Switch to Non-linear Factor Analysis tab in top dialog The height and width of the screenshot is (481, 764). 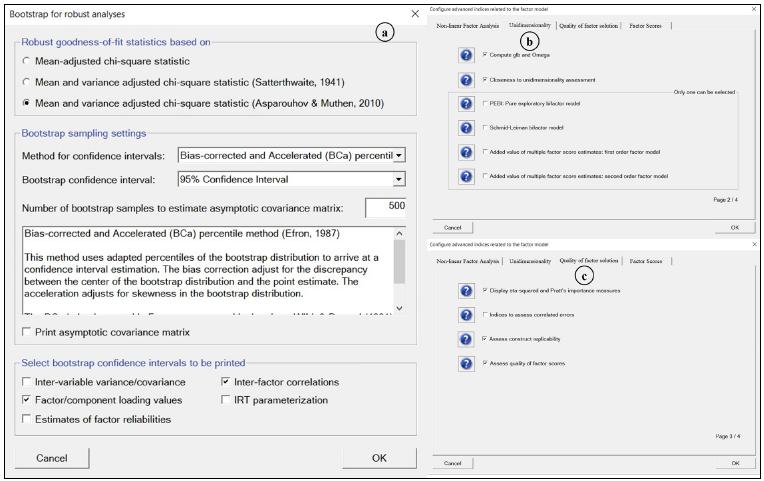pyautogui.click(x=469, y=26)
